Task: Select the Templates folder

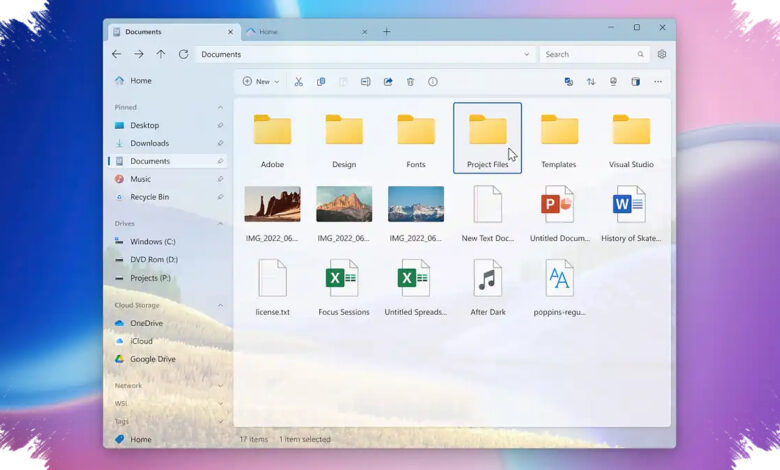Action: tap(559, 138)
